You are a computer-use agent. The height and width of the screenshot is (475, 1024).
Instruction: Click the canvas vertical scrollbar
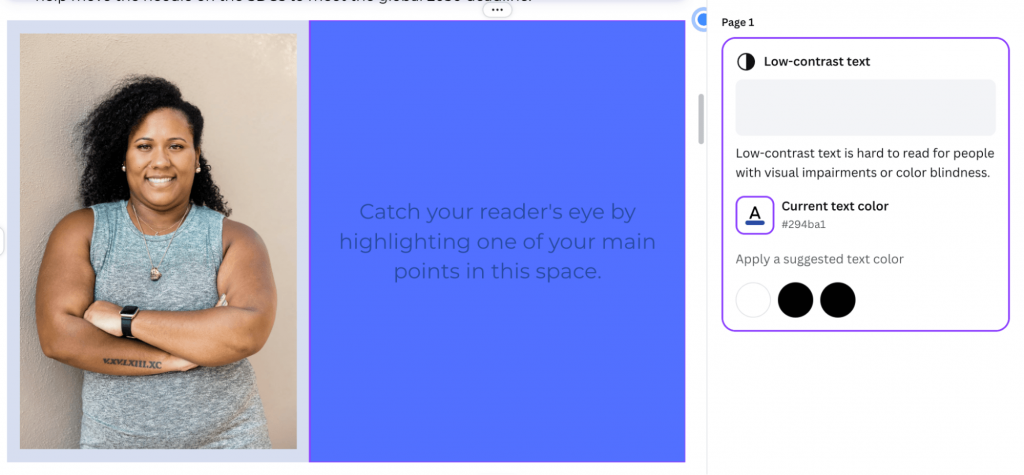pyautogui.click(x=701, y=119)
